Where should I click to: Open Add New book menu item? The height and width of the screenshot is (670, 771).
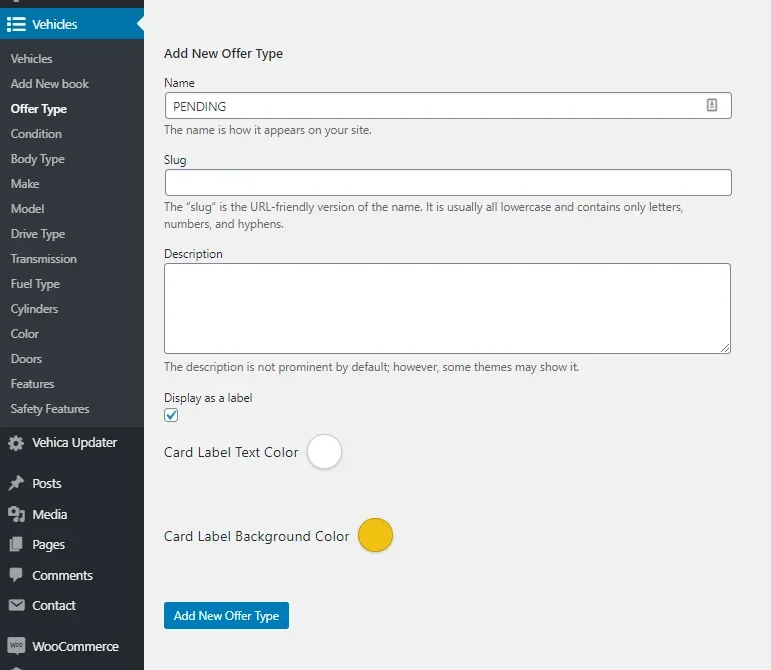pos(50,84)
